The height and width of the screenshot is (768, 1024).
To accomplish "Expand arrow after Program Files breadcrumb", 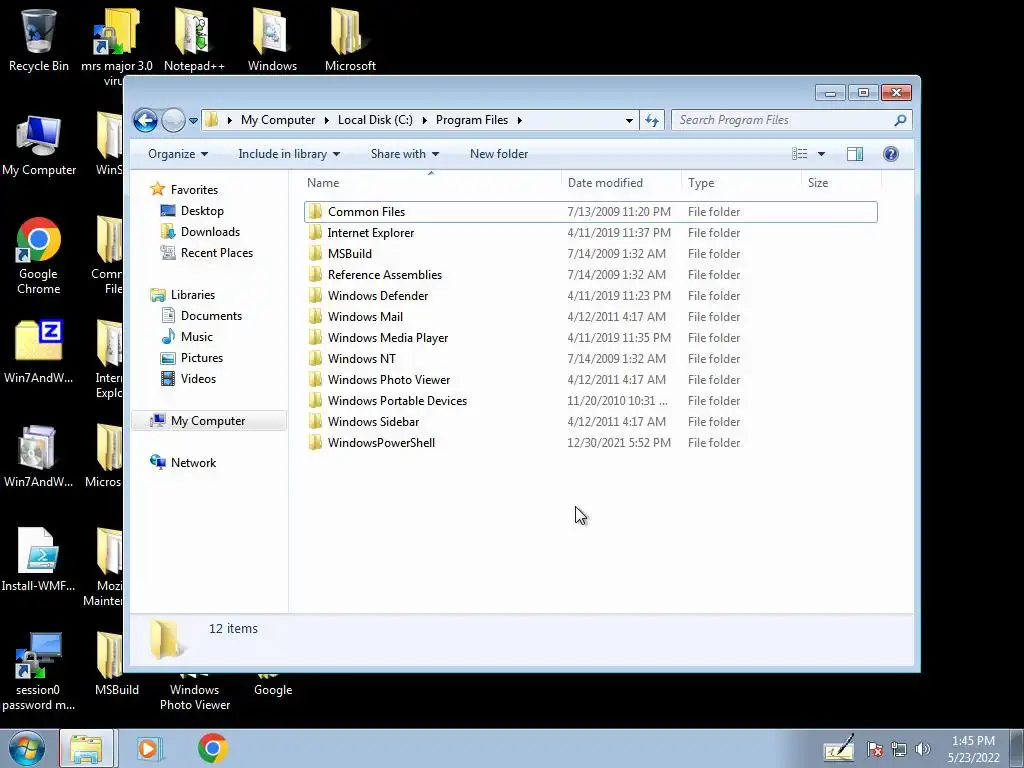I will coord(520,120).
